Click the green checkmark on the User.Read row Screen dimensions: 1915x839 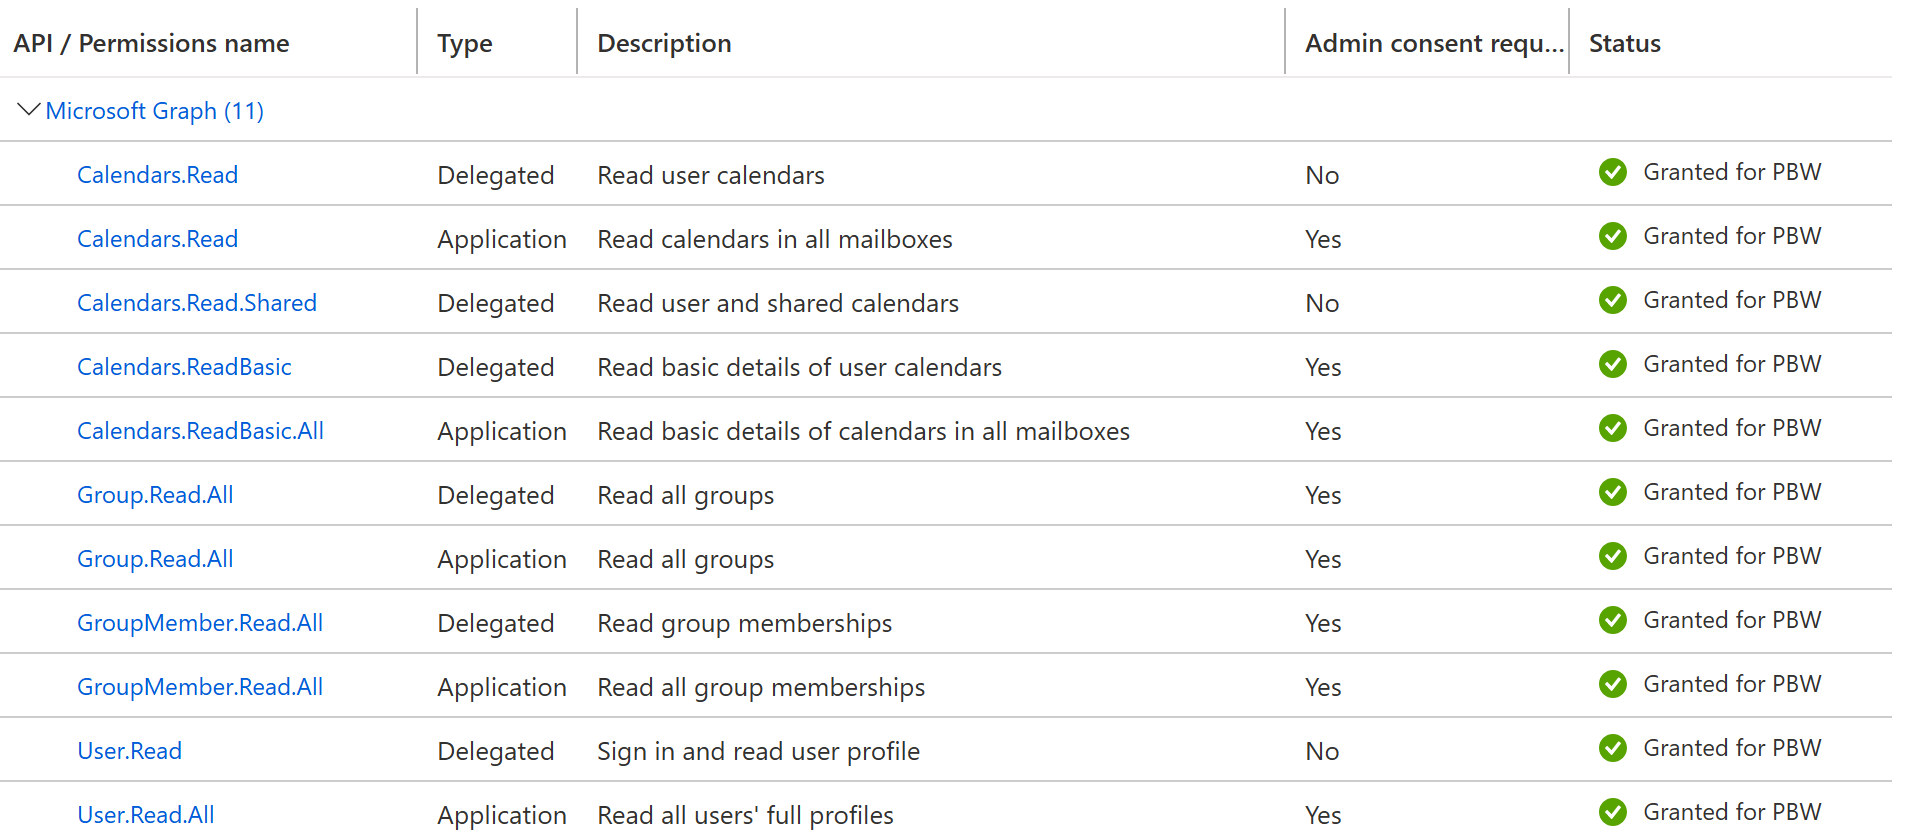pyautogui.click(x=1612, y=749)
